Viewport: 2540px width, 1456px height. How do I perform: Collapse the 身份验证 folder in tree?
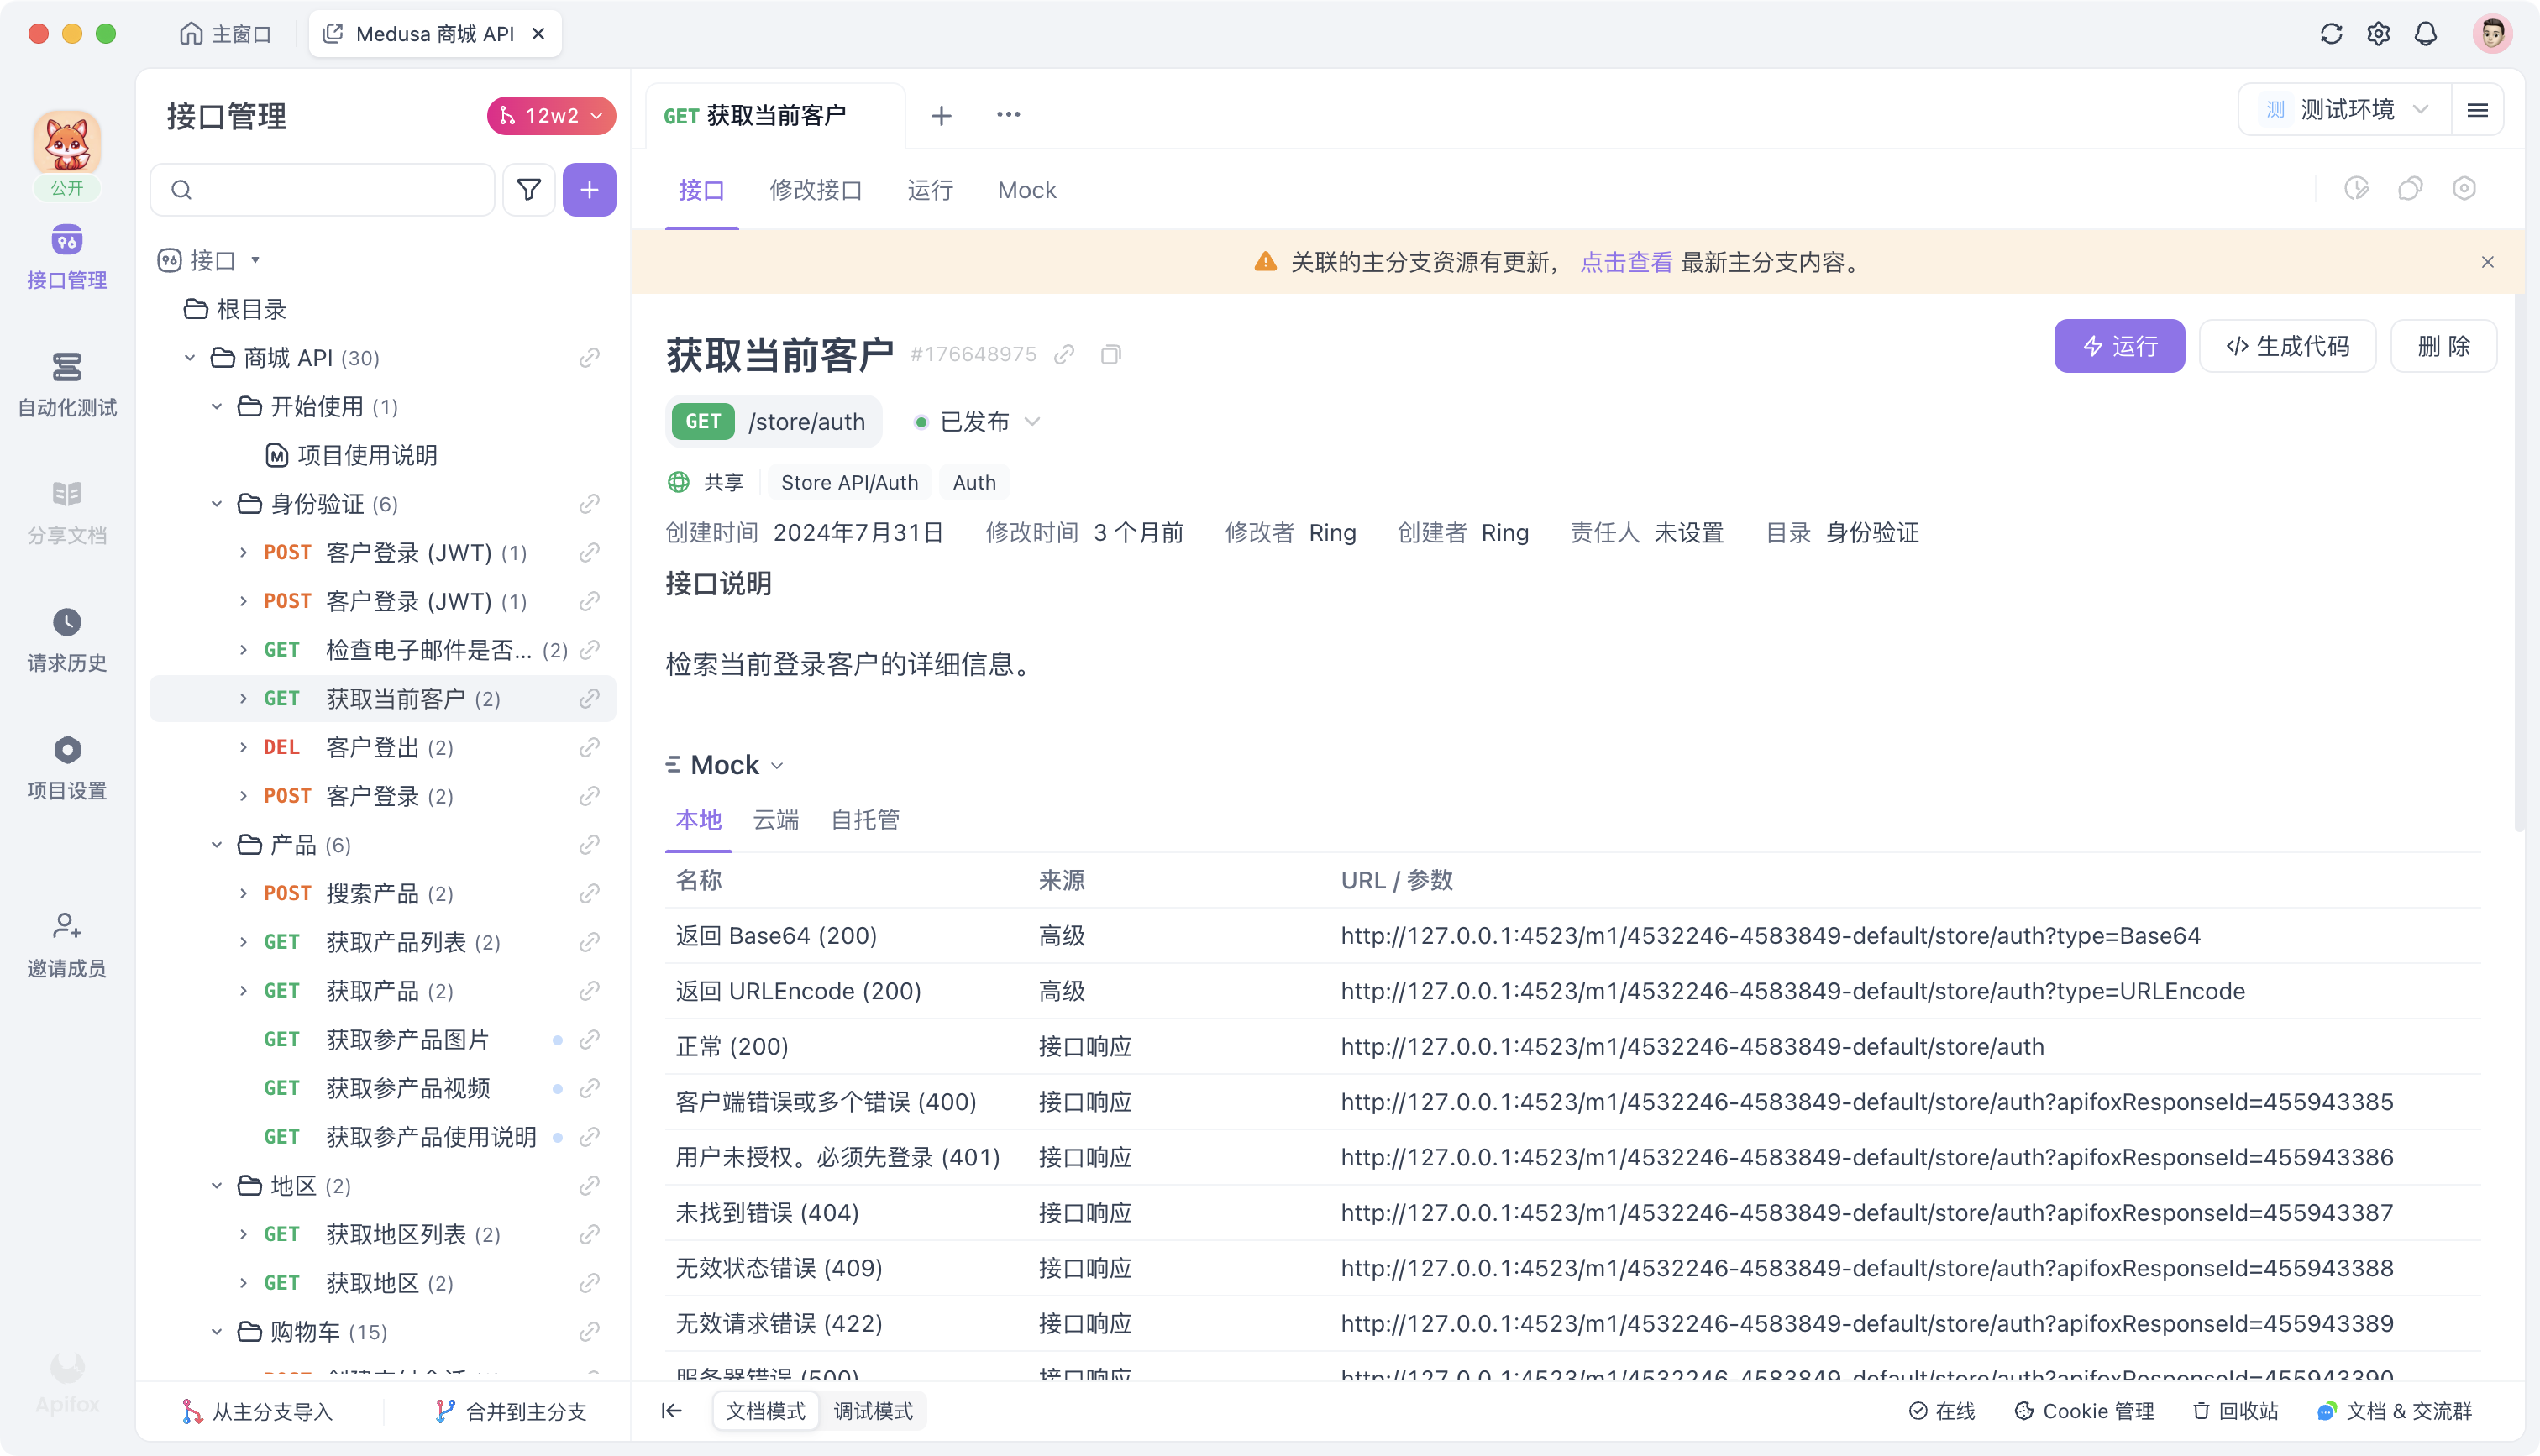click(216, 503)
